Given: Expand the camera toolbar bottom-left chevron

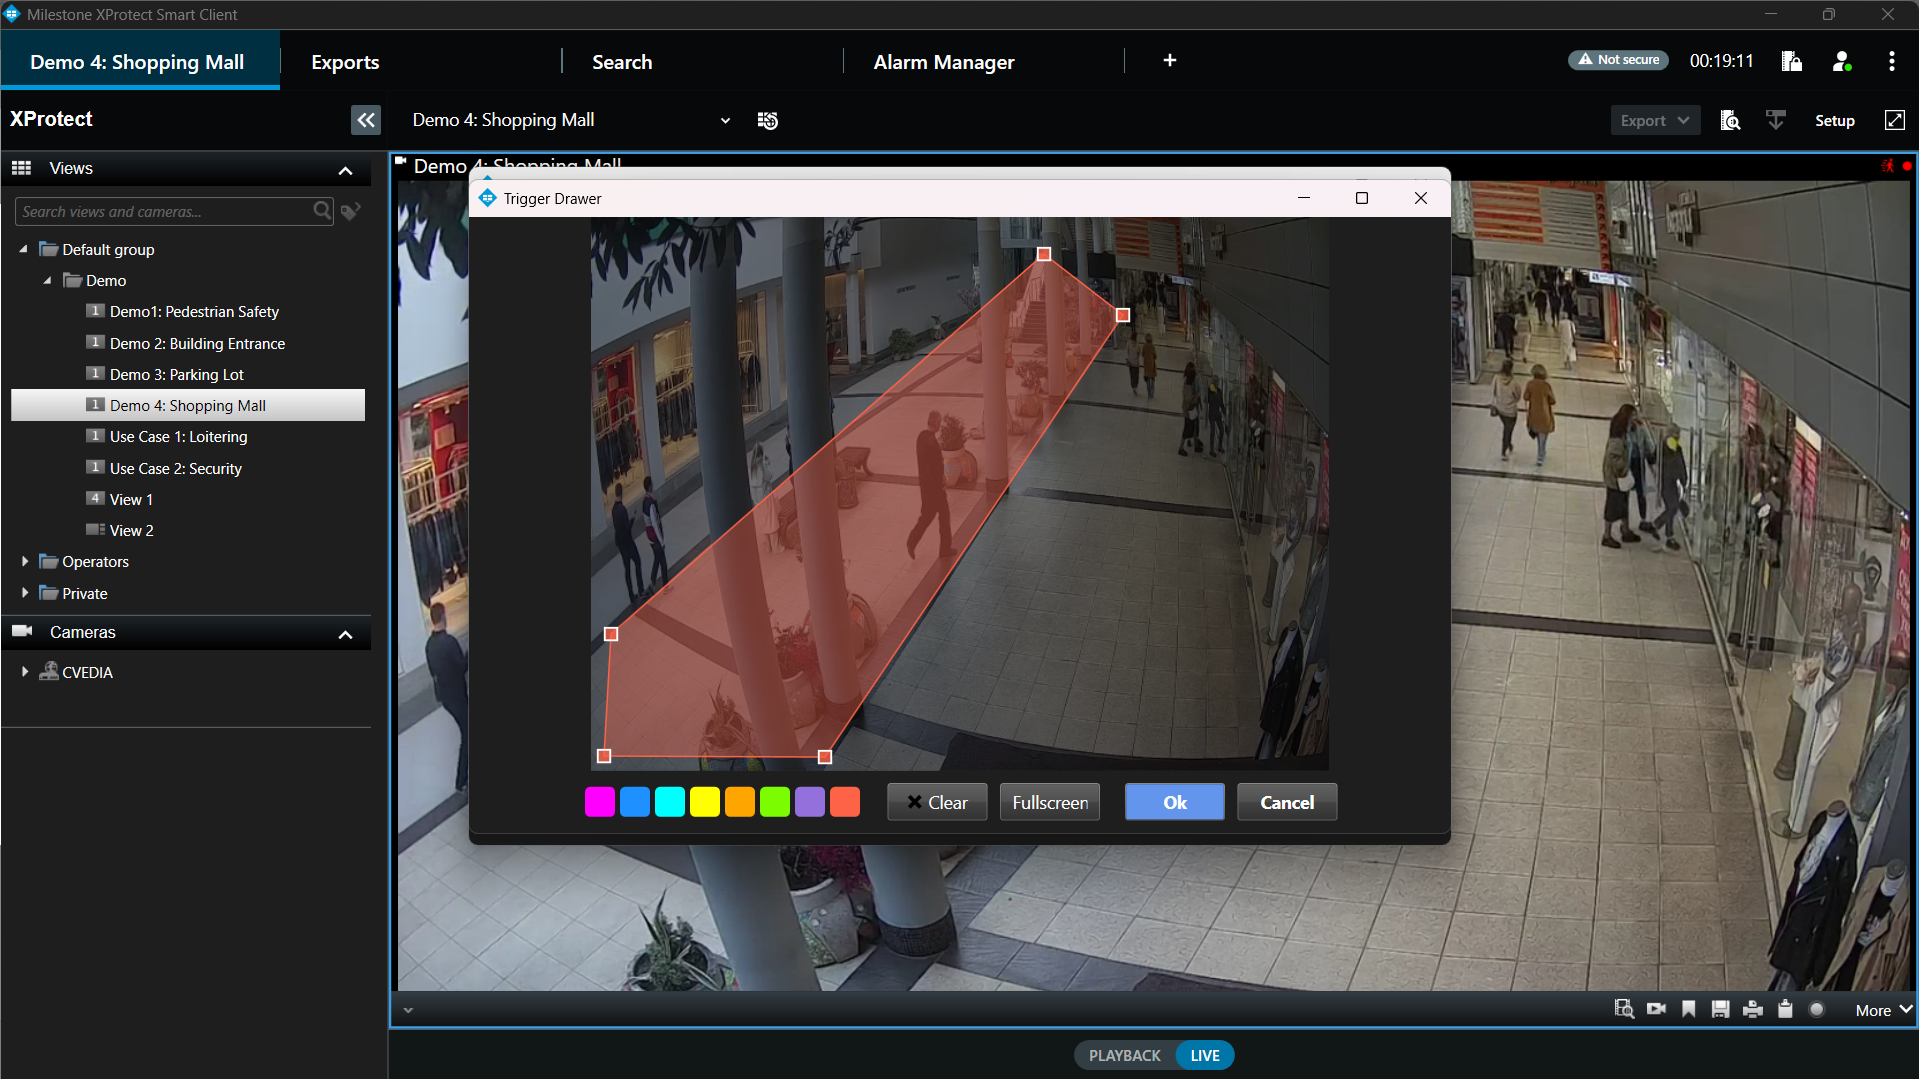Looking at the screenshot, I should pyautogui.click(x=408, y=1010).
